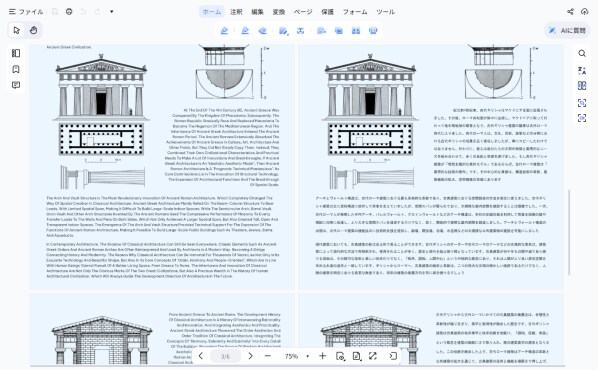Screen dimensions: 598x370
Task: Click the print icon in top bar
Action: [69, 12]
